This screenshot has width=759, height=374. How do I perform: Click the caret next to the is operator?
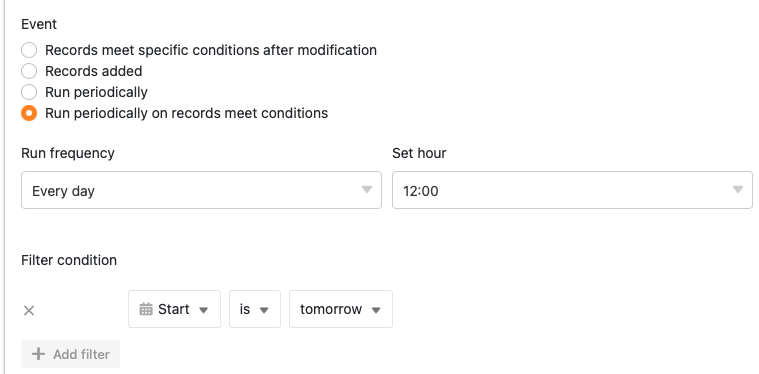click(264, 310)
